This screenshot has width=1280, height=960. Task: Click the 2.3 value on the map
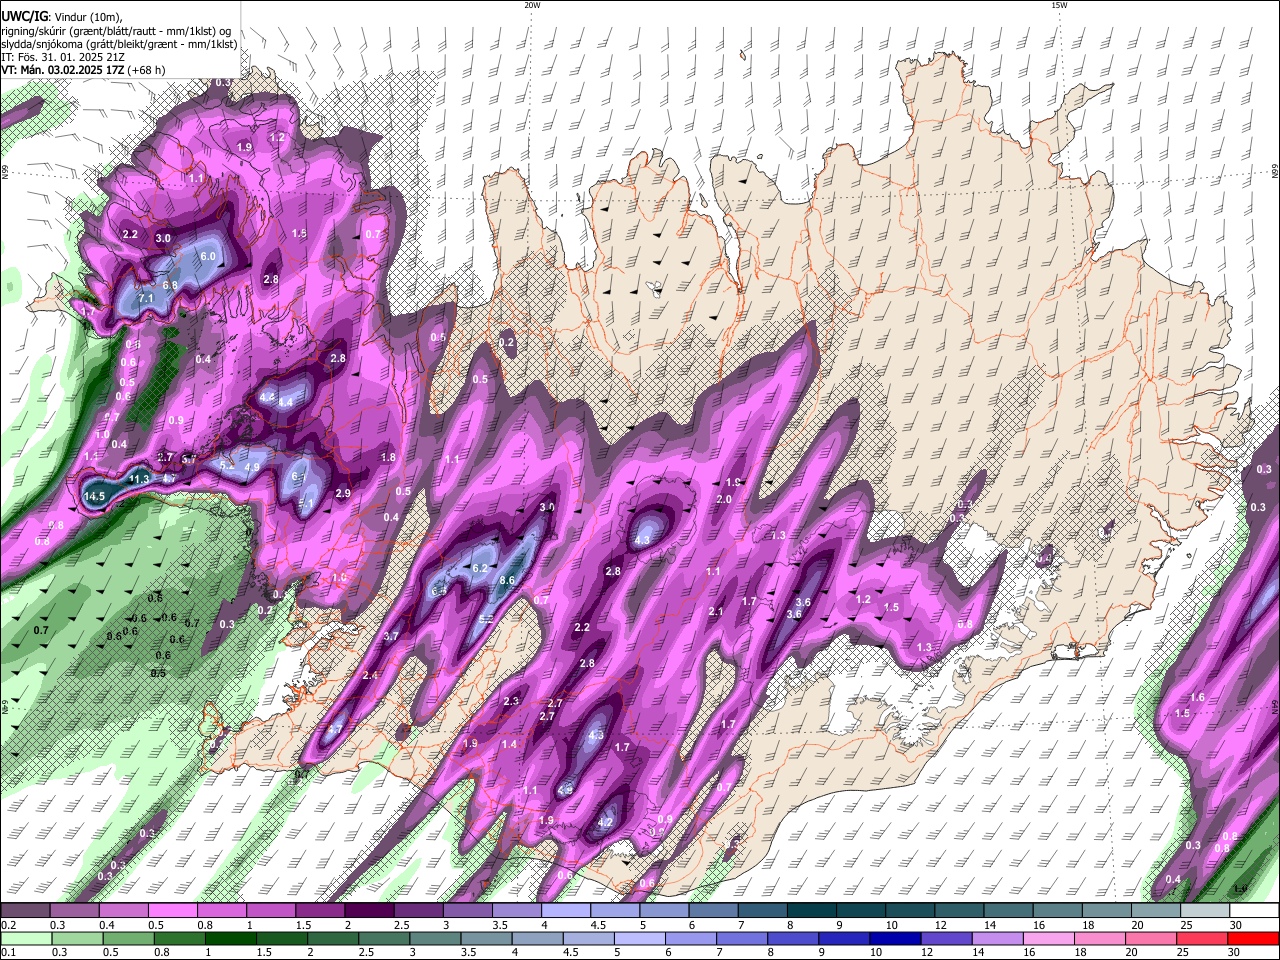(x=511, y=702)
